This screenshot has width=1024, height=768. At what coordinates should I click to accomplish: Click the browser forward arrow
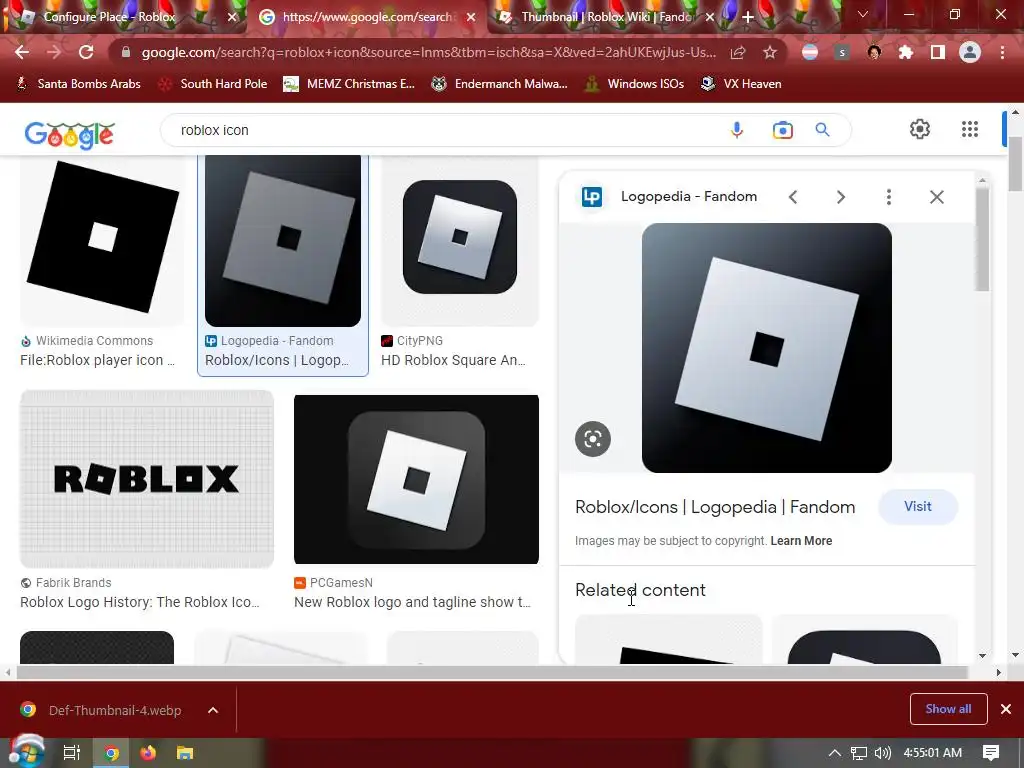click(54, 52)
